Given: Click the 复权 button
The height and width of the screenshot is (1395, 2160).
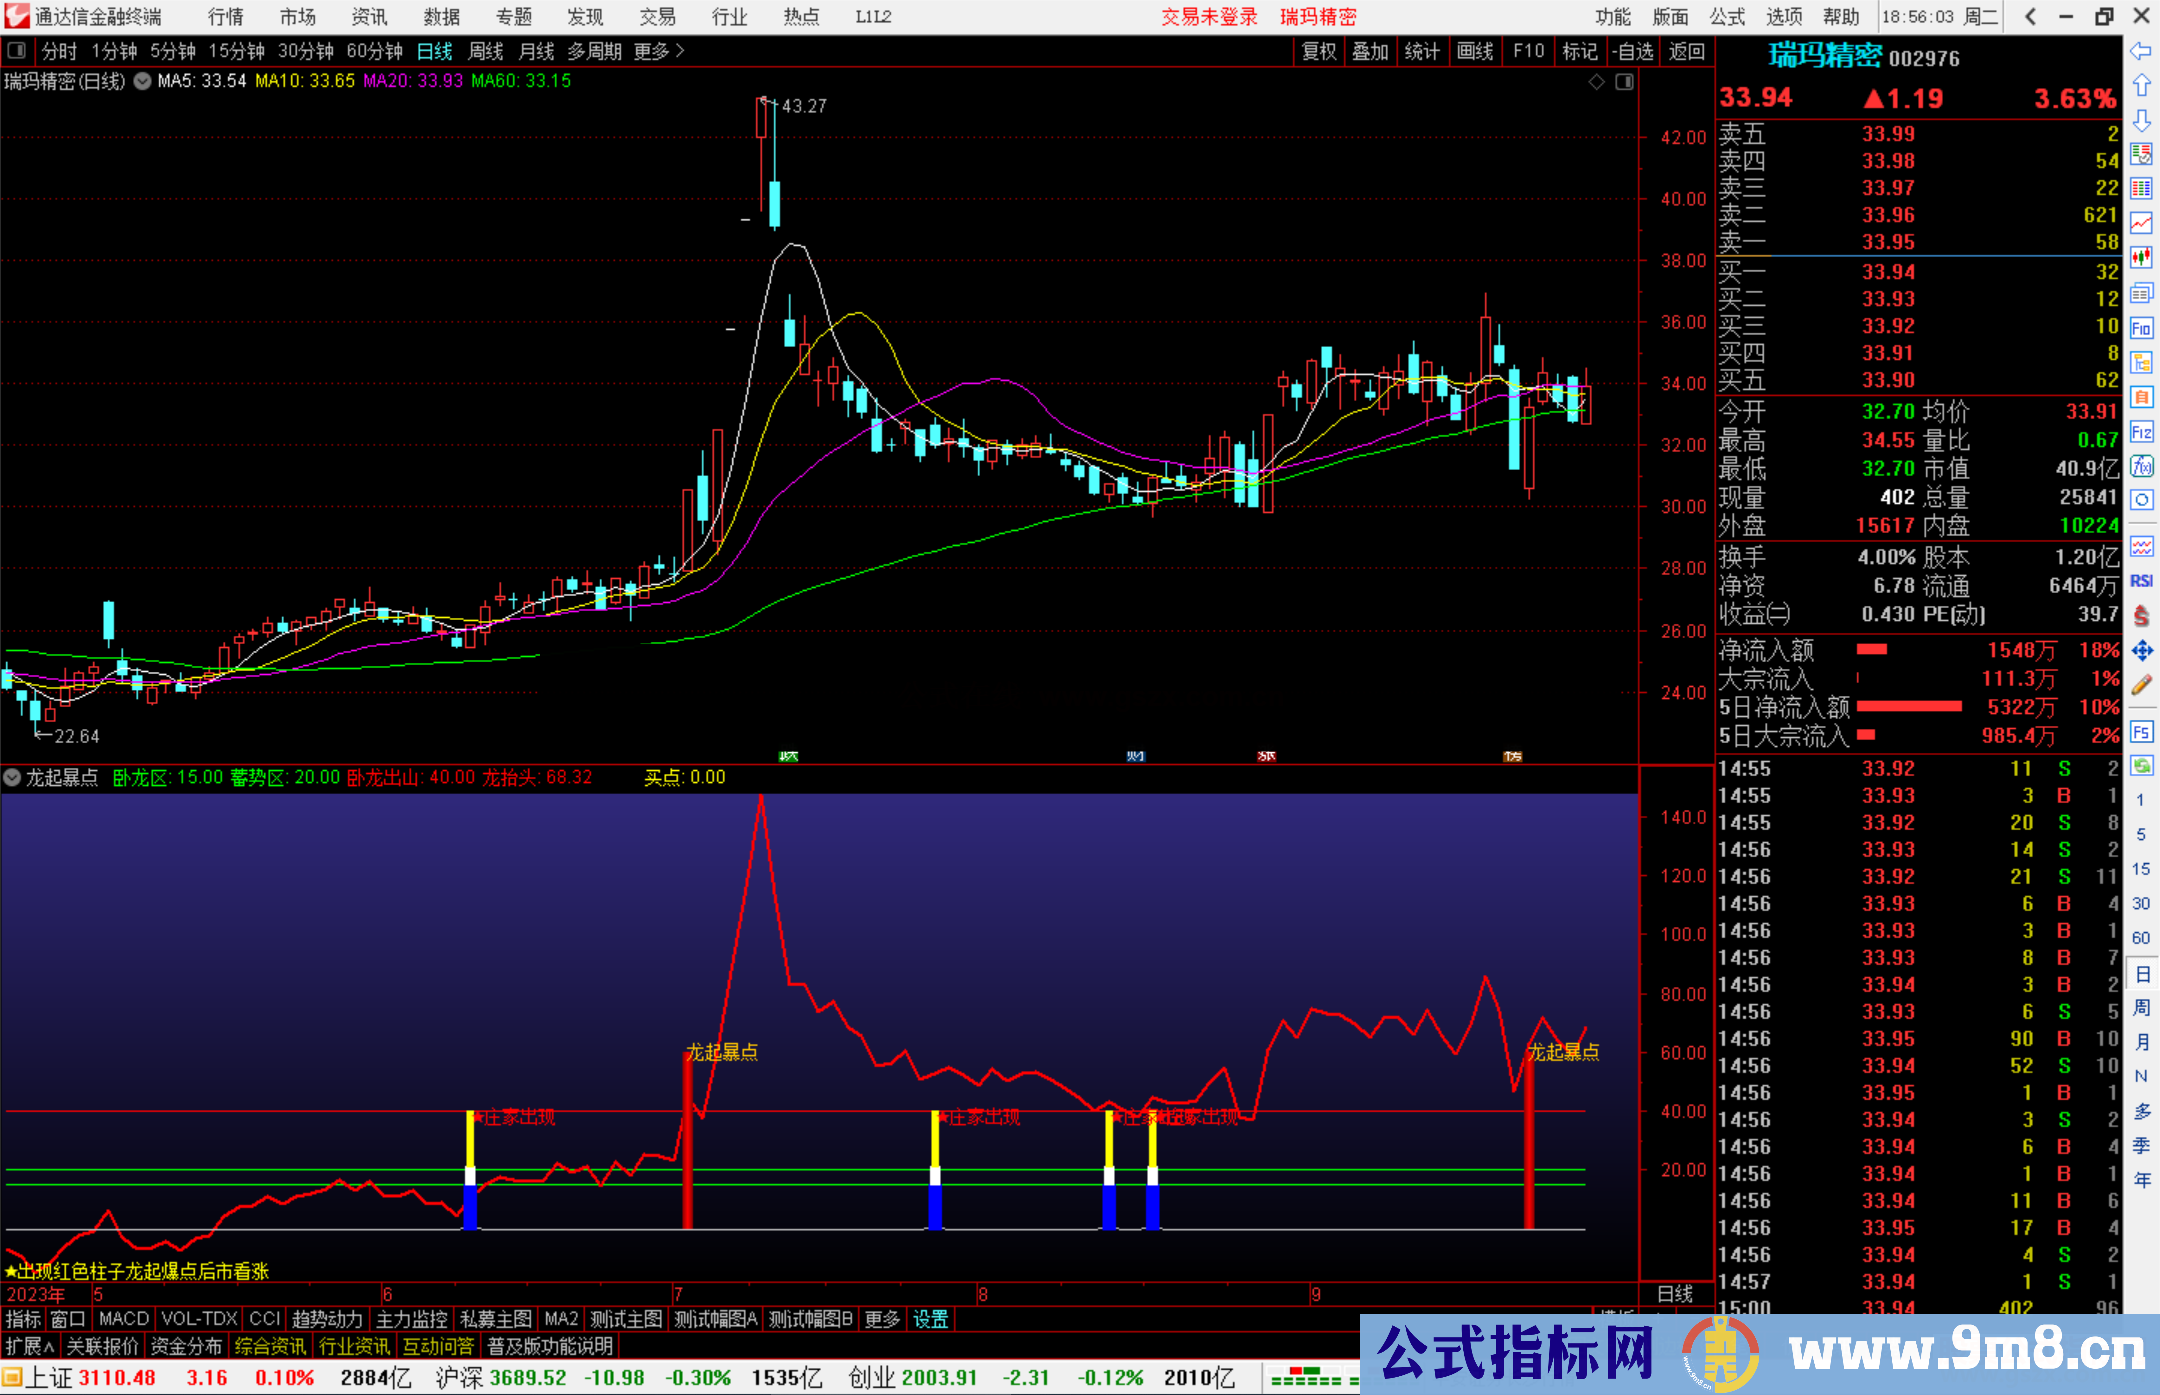Looking at the screenshot, I should (x=1319, y=51).
